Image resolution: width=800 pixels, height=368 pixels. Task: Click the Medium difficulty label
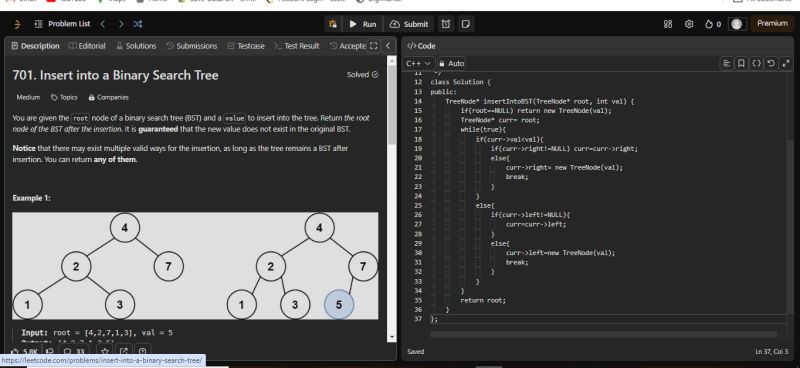pyautogui.click(x=28, y=97)
